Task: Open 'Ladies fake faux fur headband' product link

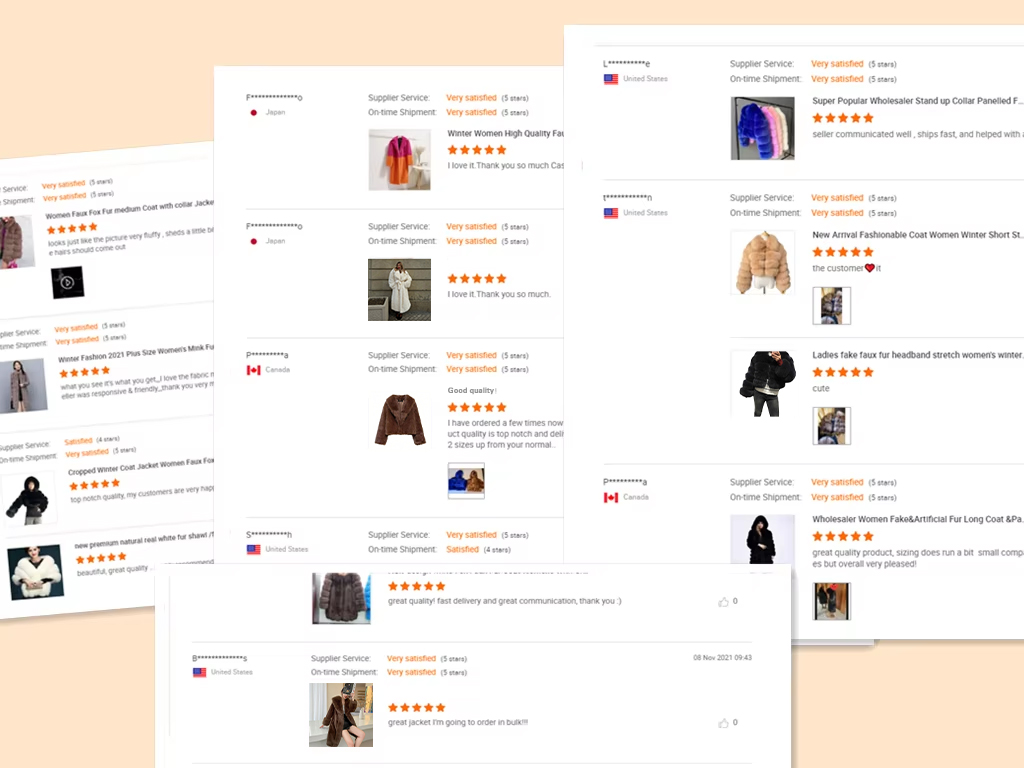Action: 917,355
